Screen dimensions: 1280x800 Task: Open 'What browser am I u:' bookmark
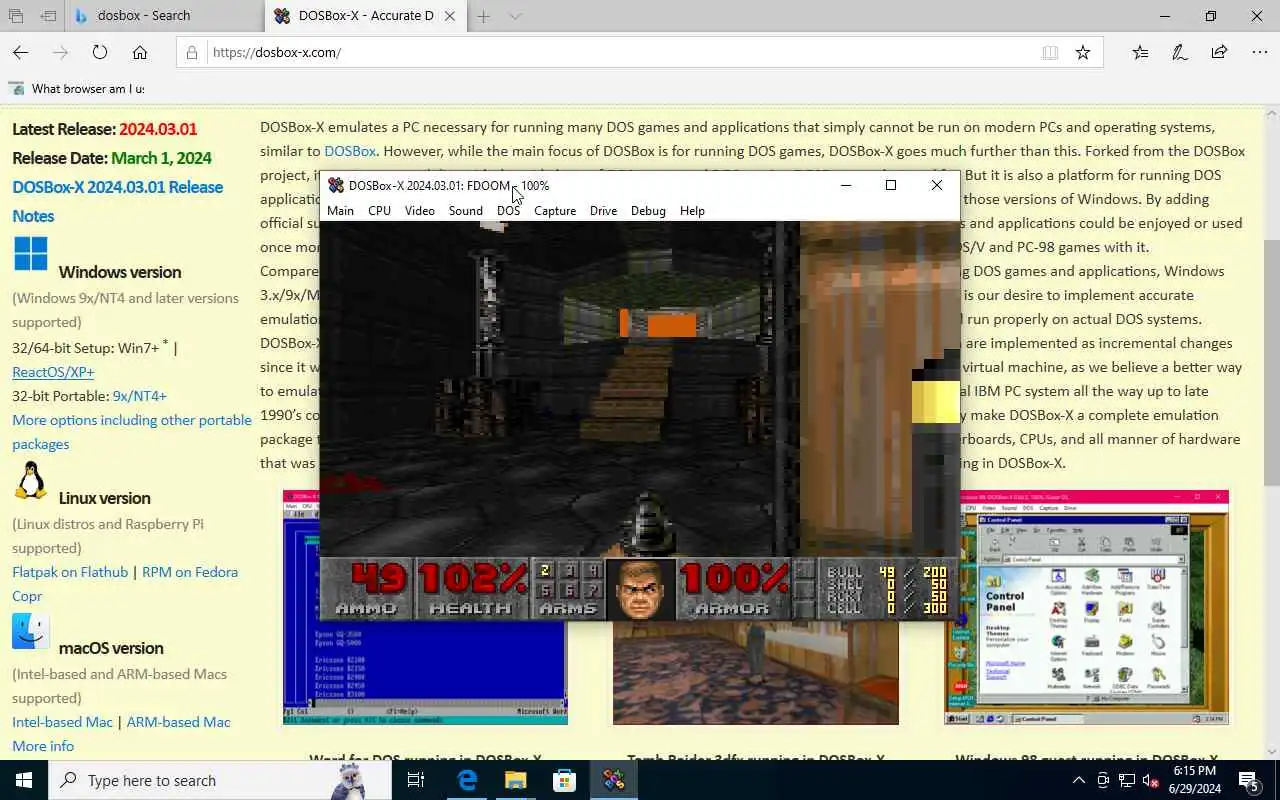pyautogui.click(x=77, y=89)
